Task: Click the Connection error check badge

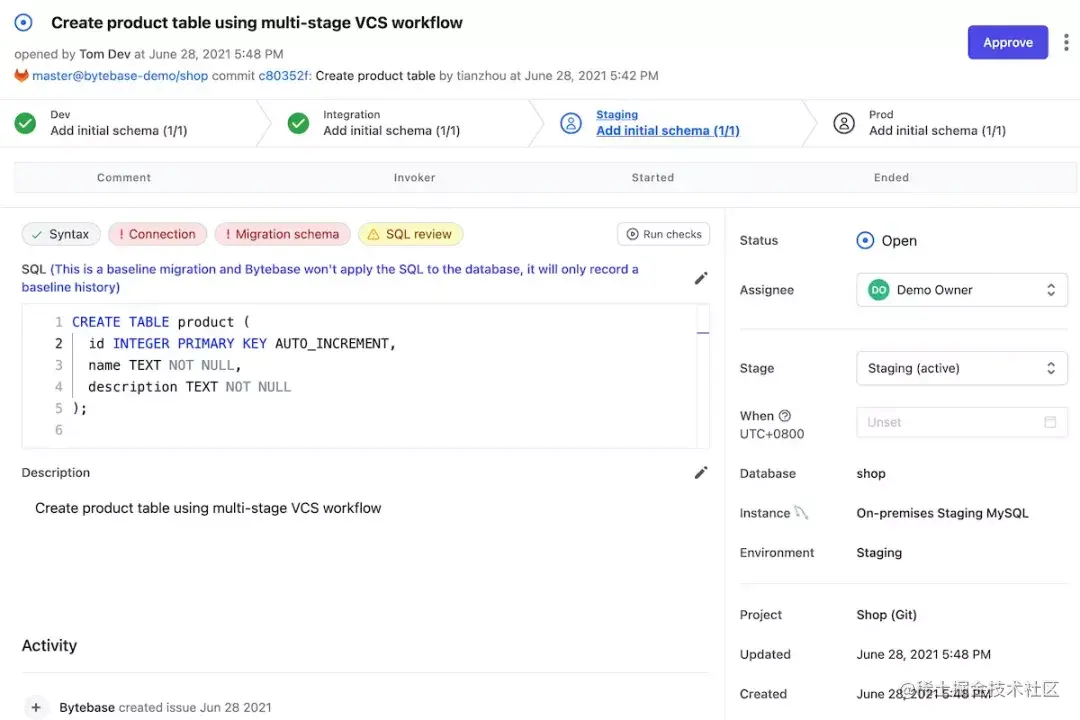Action: 157,234
